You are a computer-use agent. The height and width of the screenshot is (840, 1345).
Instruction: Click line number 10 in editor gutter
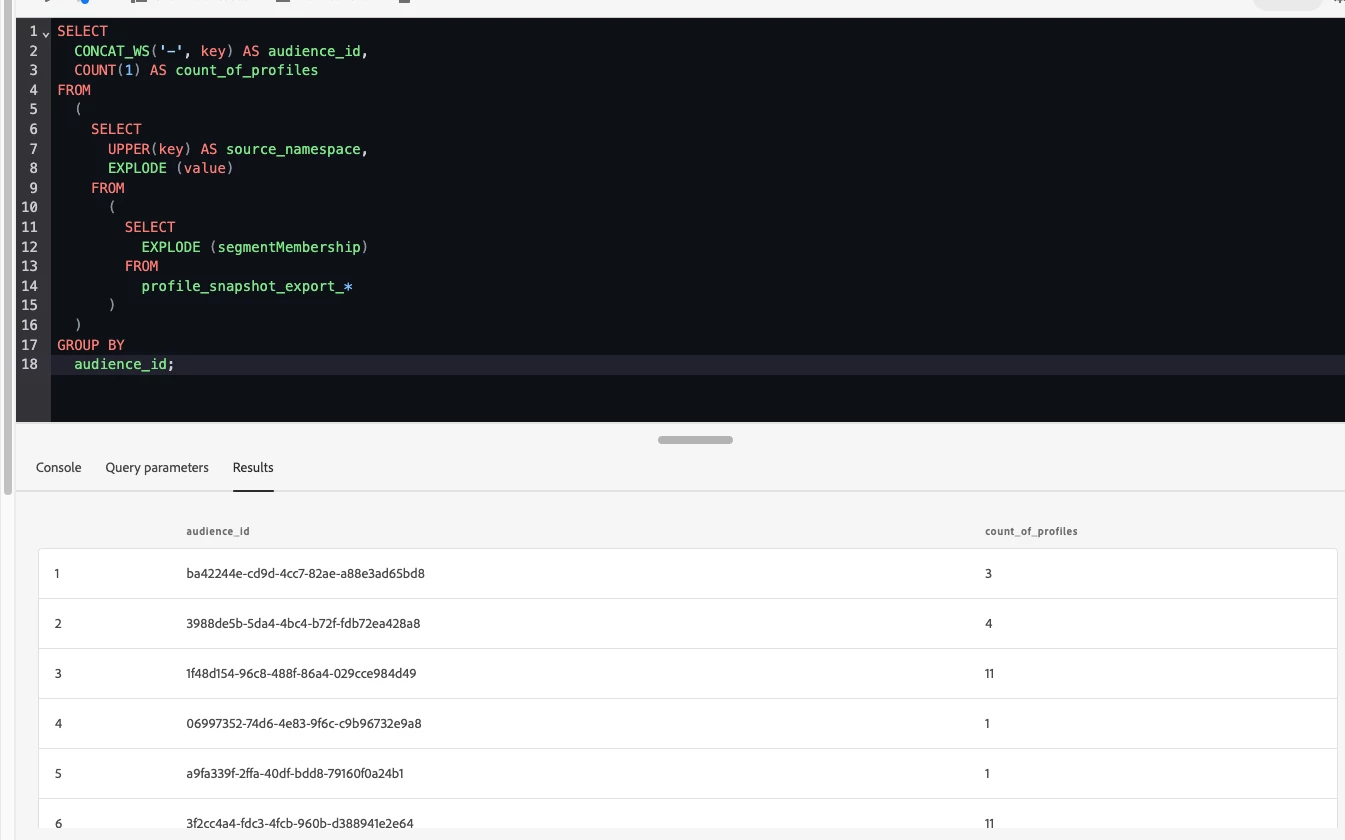[x=29, y=207]
